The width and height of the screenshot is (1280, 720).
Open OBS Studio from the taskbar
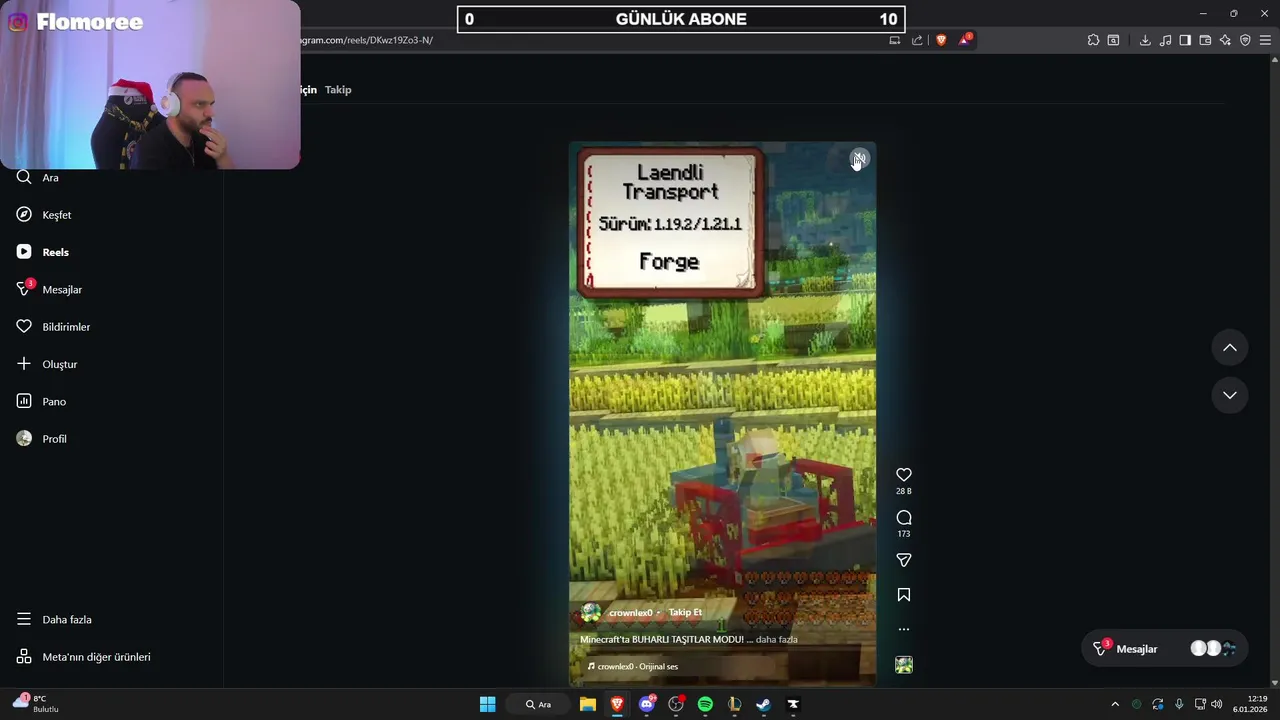coord(676,704)
